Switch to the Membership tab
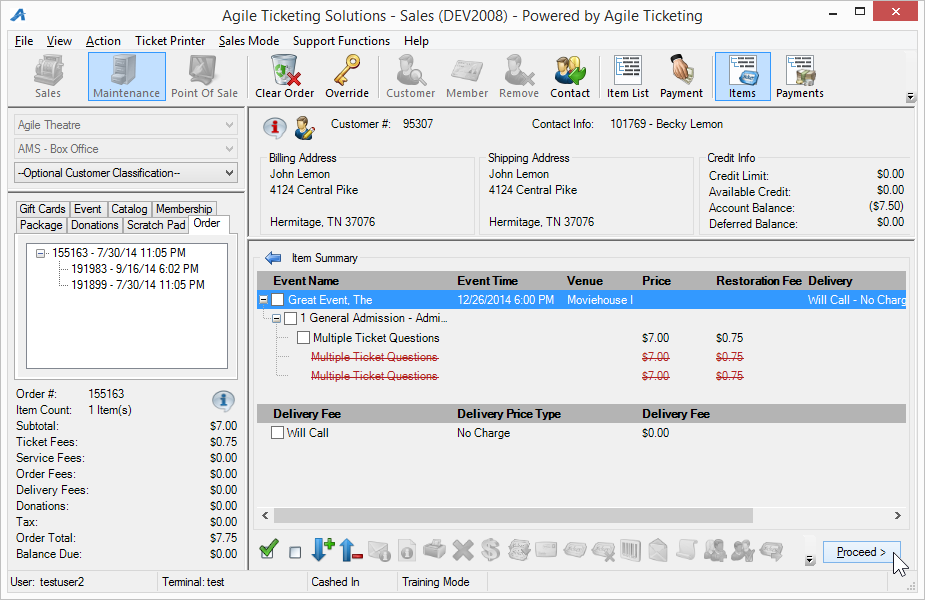This screenshot has width=925, height=600. point(184,209)
